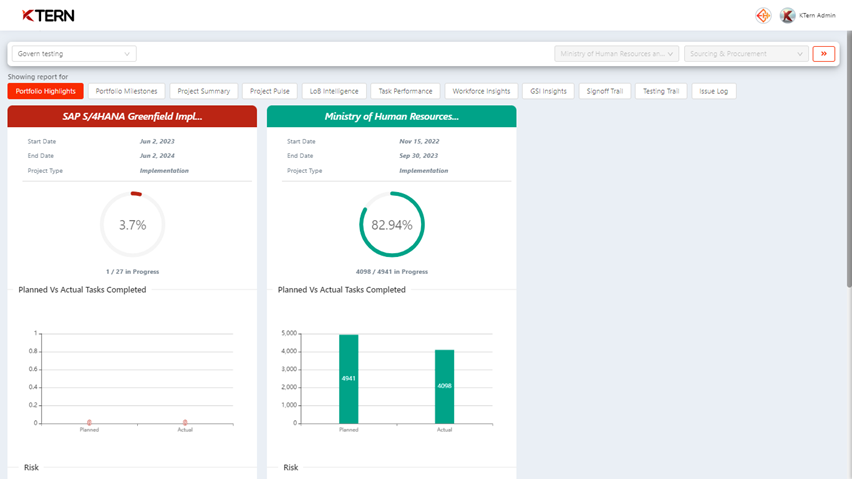Click the KTern Admin user name
This screenshot has width=852, height=479.
(817, 16)
